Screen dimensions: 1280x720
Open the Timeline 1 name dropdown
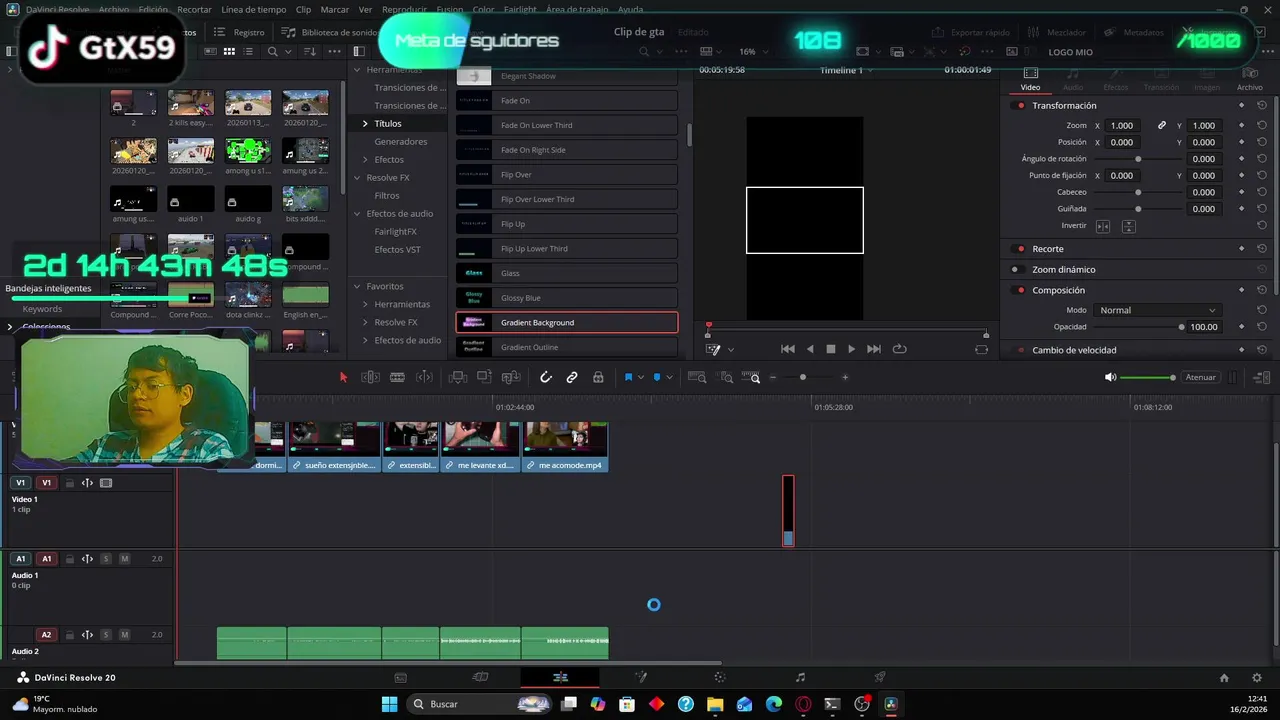point(847,70)
